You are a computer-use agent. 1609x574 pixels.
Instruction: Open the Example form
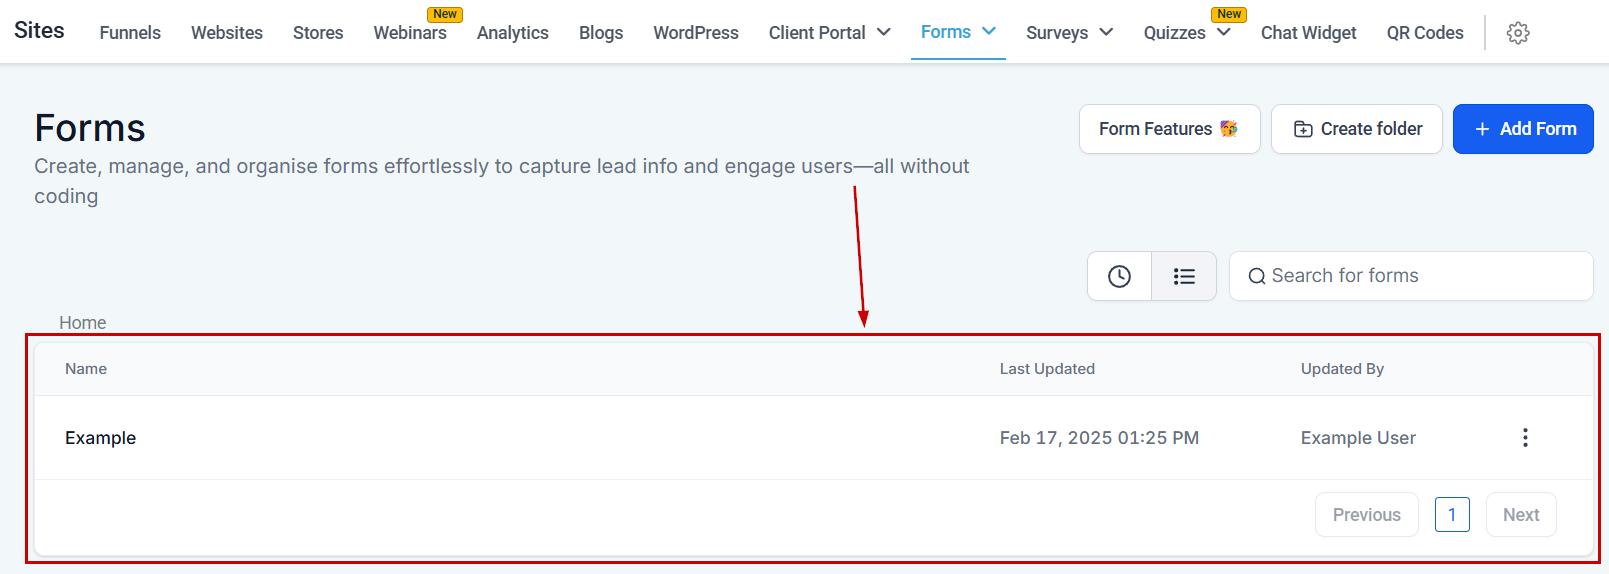click(x=101, y=438)
